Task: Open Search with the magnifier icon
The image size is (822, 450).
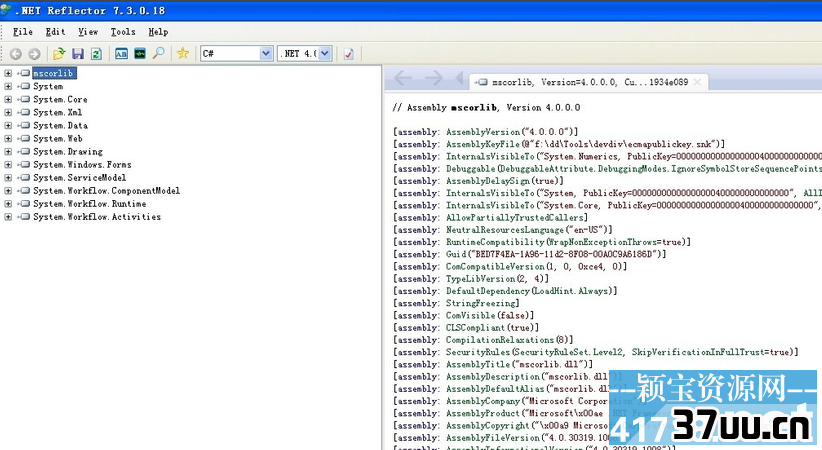Action: point(158,53)
